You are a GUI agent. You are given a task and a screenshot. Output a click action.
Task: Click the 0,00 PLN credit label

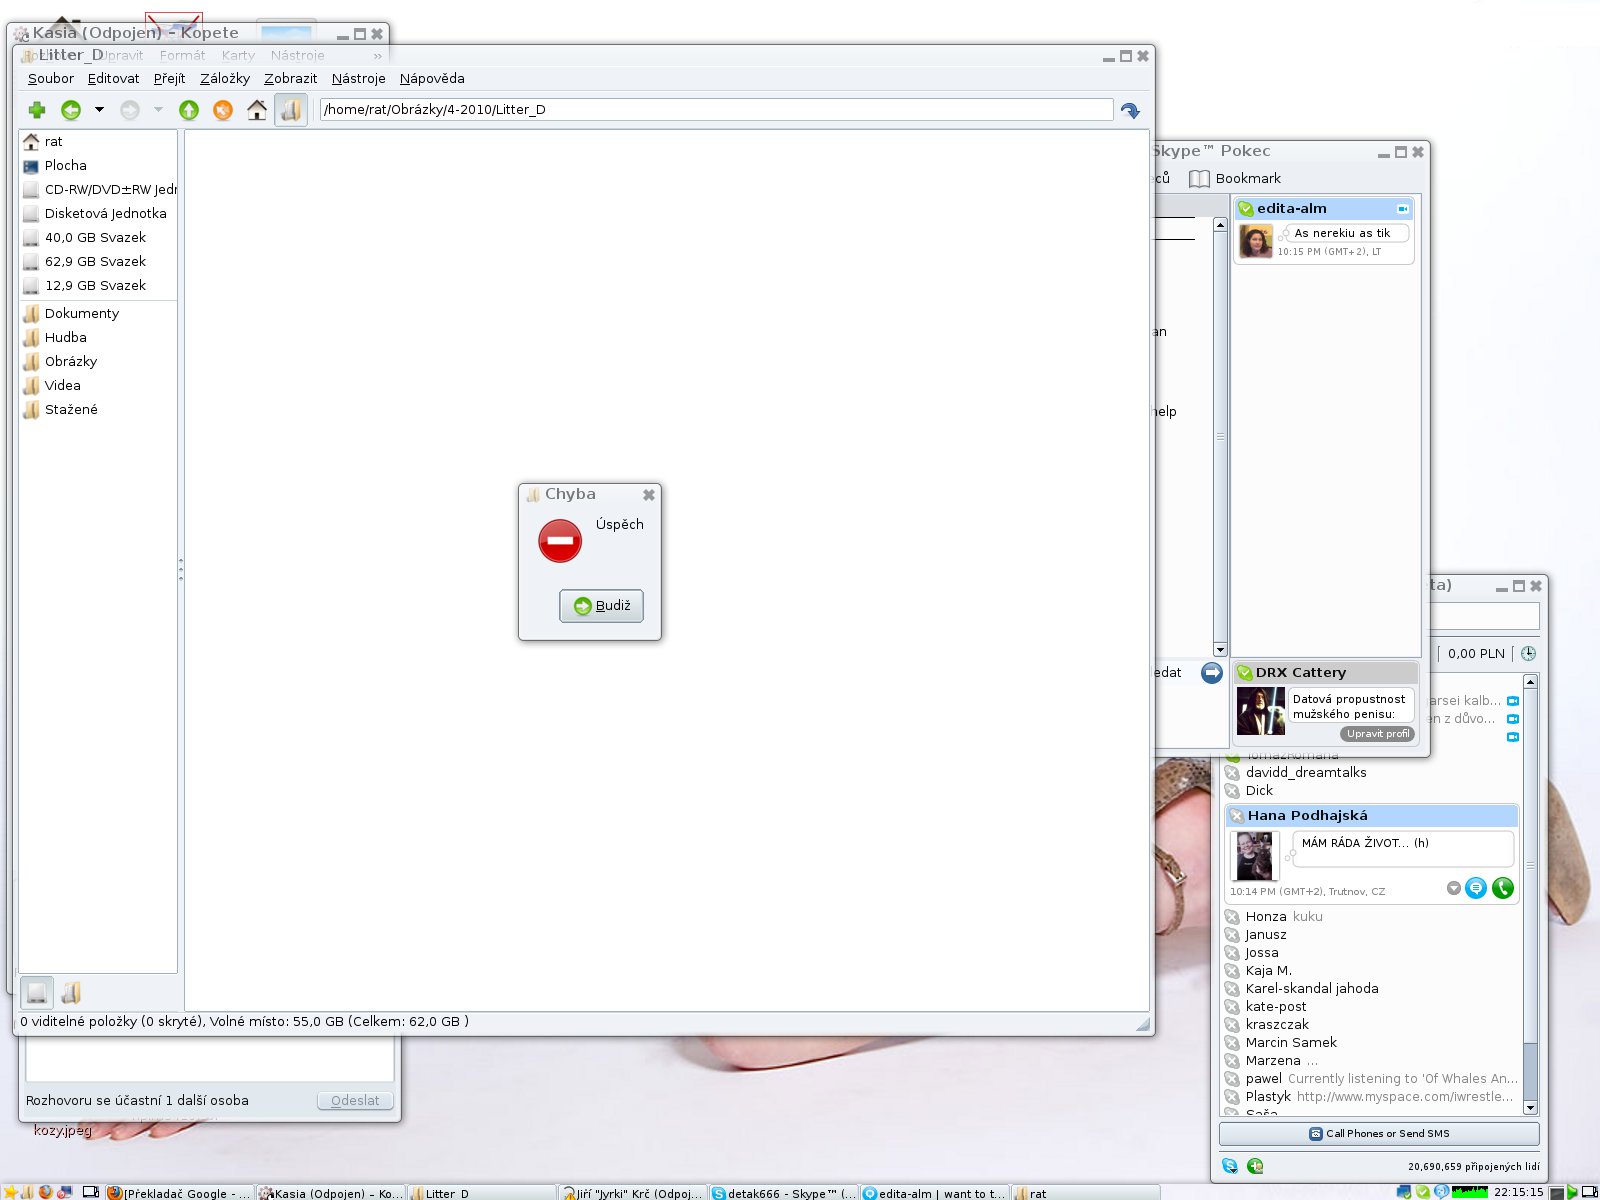[x=1476, y=654]
